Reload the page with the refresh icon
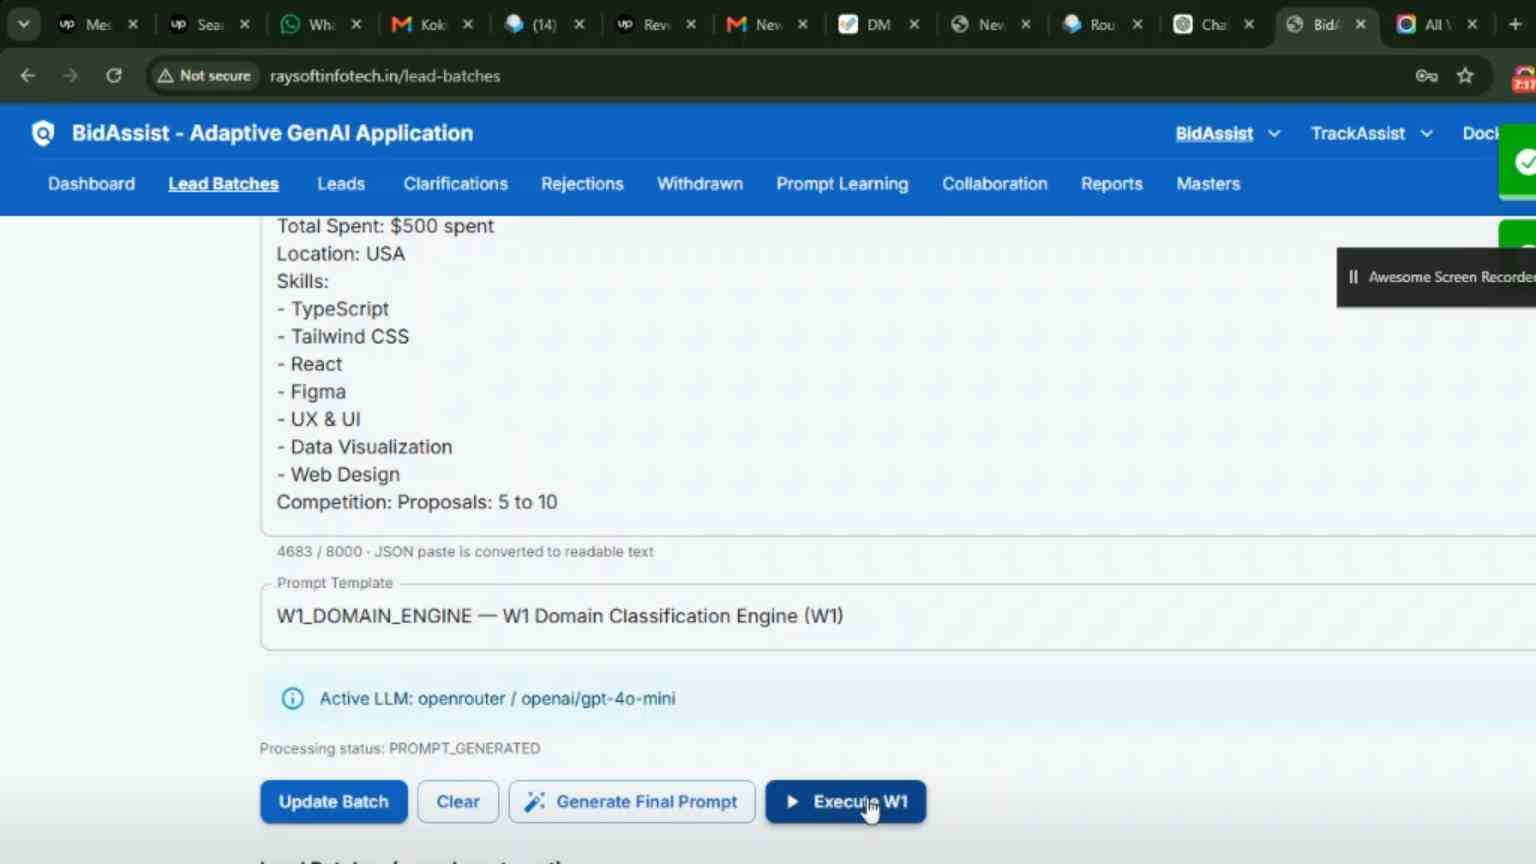The height and width of the screenshot is (864, 1536). 114,76
